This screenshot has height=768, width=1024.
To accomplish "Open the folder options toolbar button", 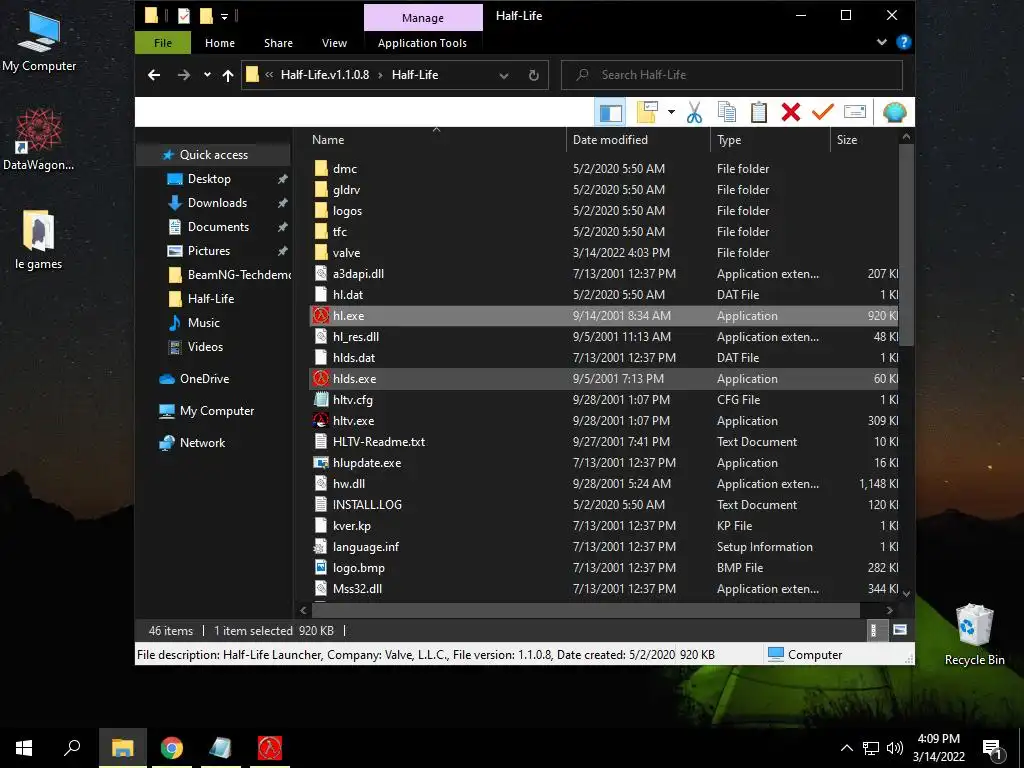I will pos(648,112).
